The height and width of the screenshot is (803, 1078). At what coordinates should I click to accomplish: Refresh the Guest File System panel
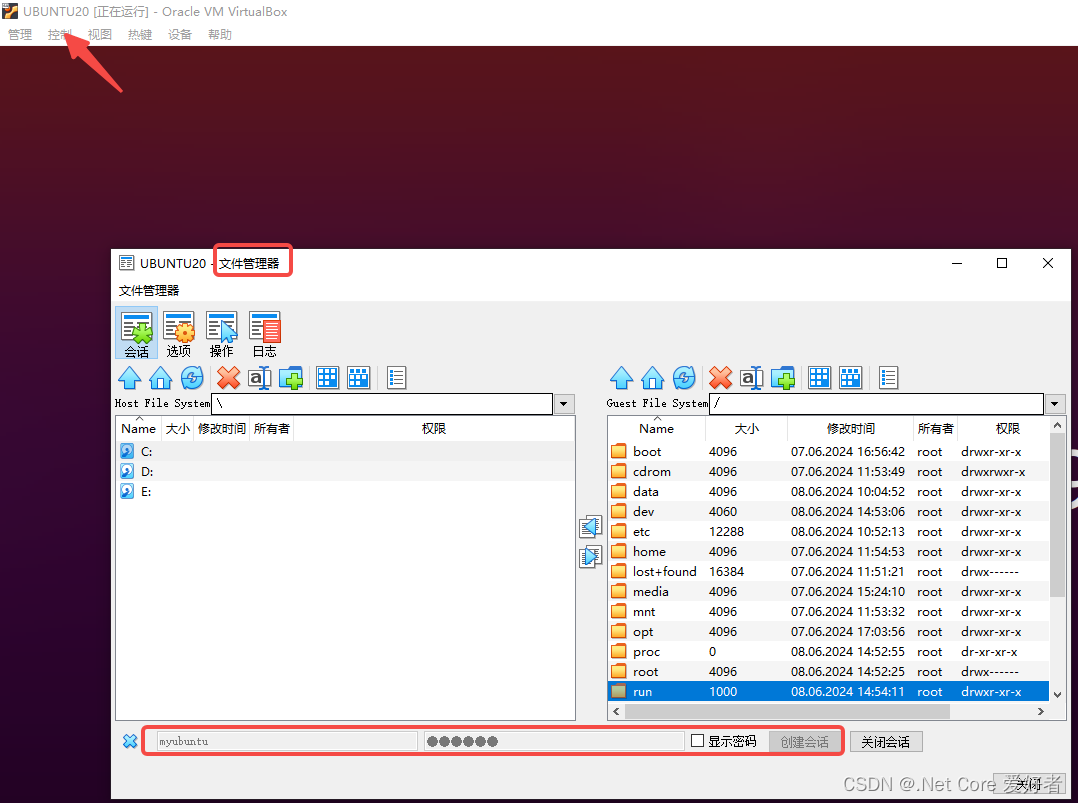(683, 377)
